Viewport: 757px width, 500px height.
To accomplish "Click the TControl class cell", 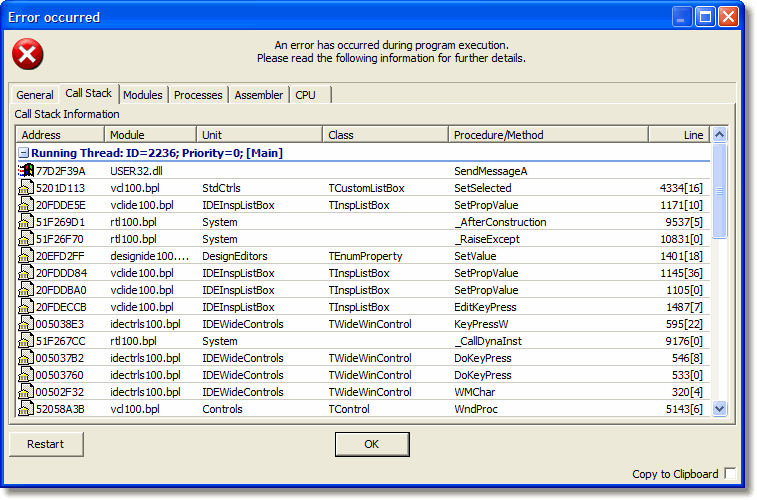I will (x=349, y=409).
